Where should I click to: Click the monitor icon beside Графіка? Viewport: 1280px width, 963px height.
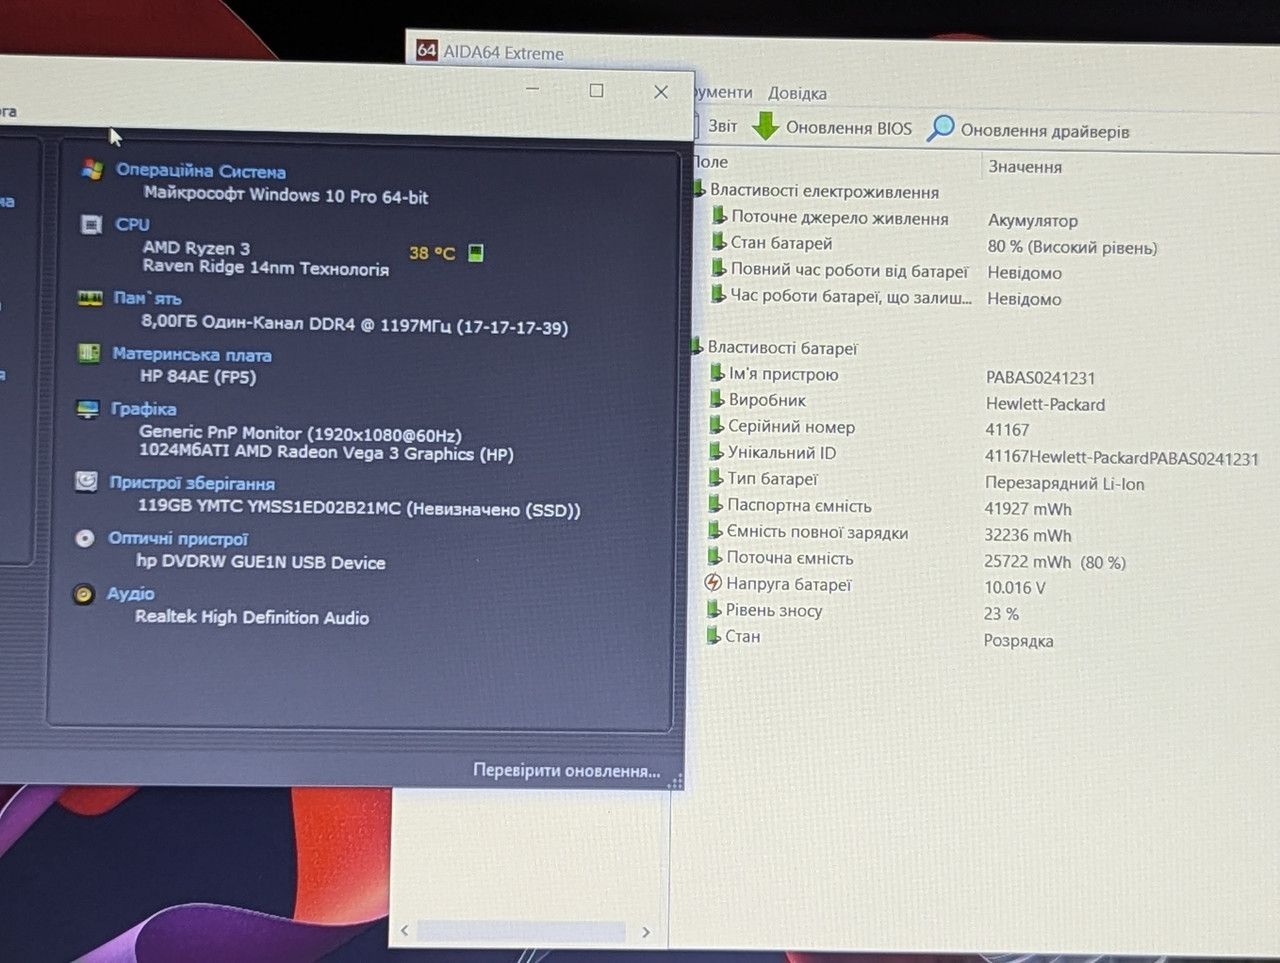(88, 408)
